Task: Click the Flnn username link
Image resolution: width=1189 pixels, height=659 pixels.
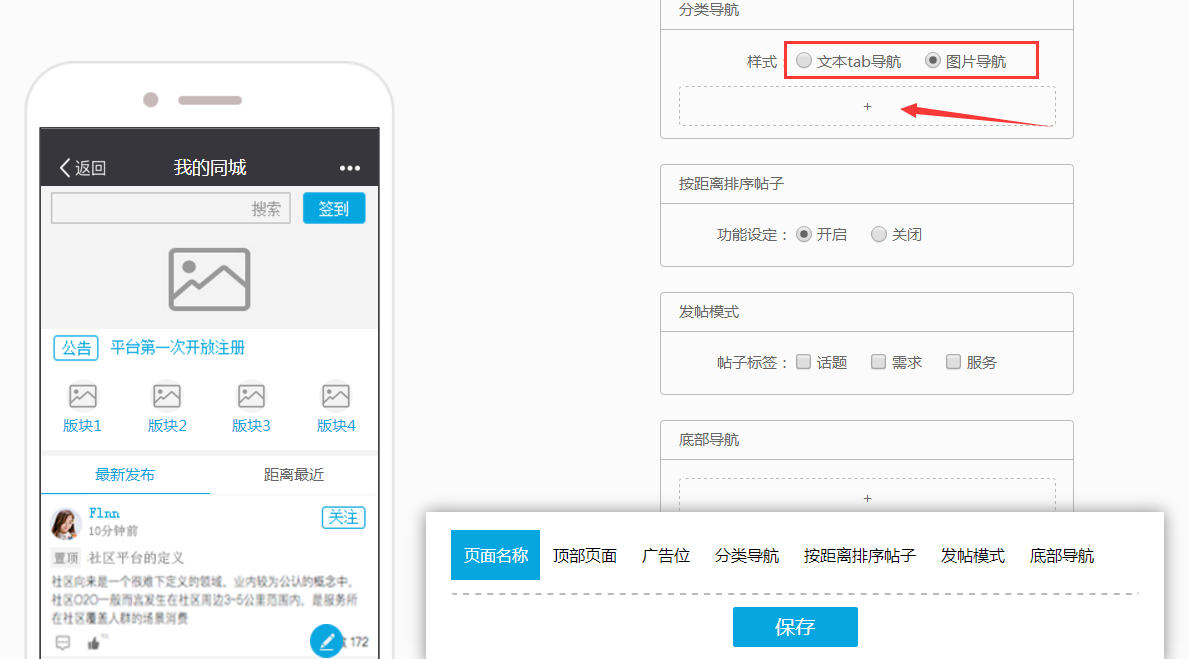Action: 104,513
